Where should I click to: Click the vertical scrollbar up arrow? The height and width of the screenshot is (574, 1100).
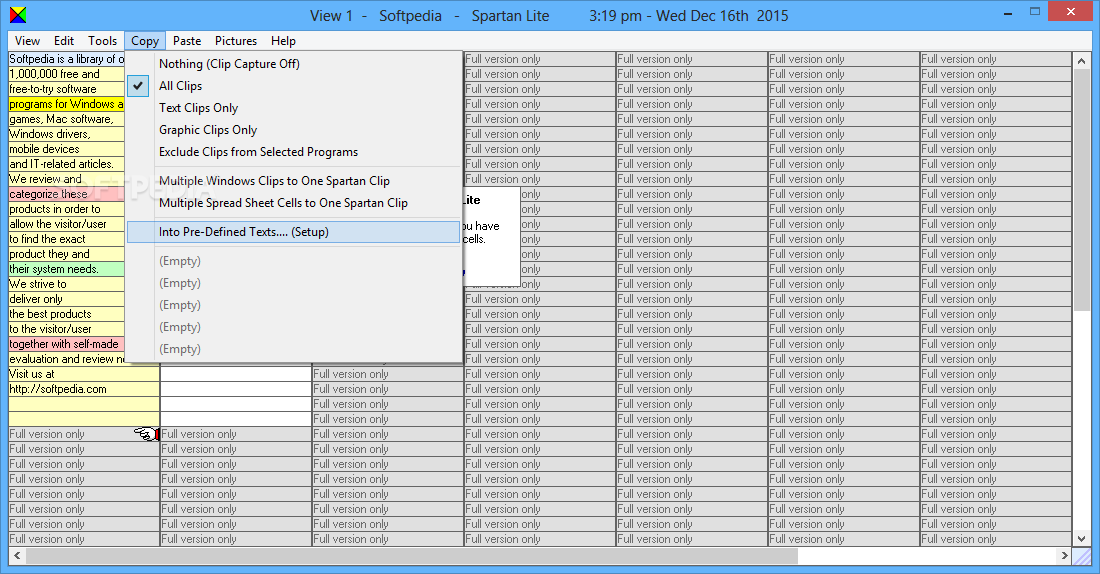1082,61
